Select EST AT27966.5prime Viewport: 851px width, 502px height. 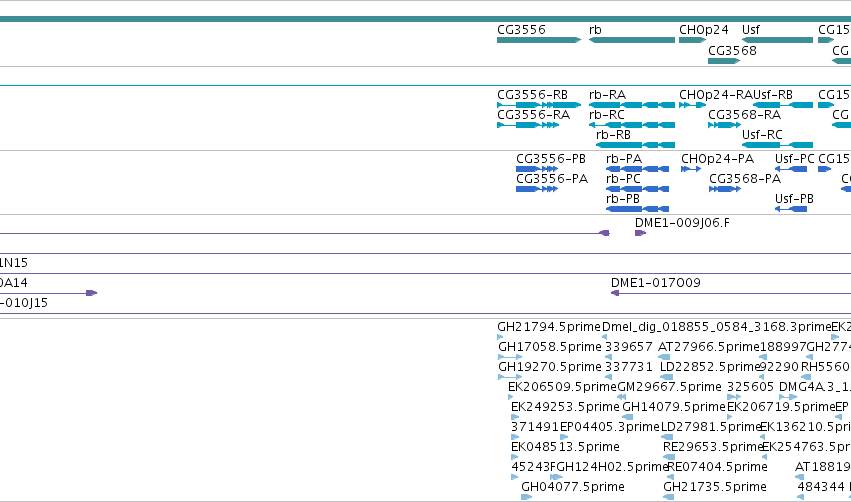(x=664, y=357)
